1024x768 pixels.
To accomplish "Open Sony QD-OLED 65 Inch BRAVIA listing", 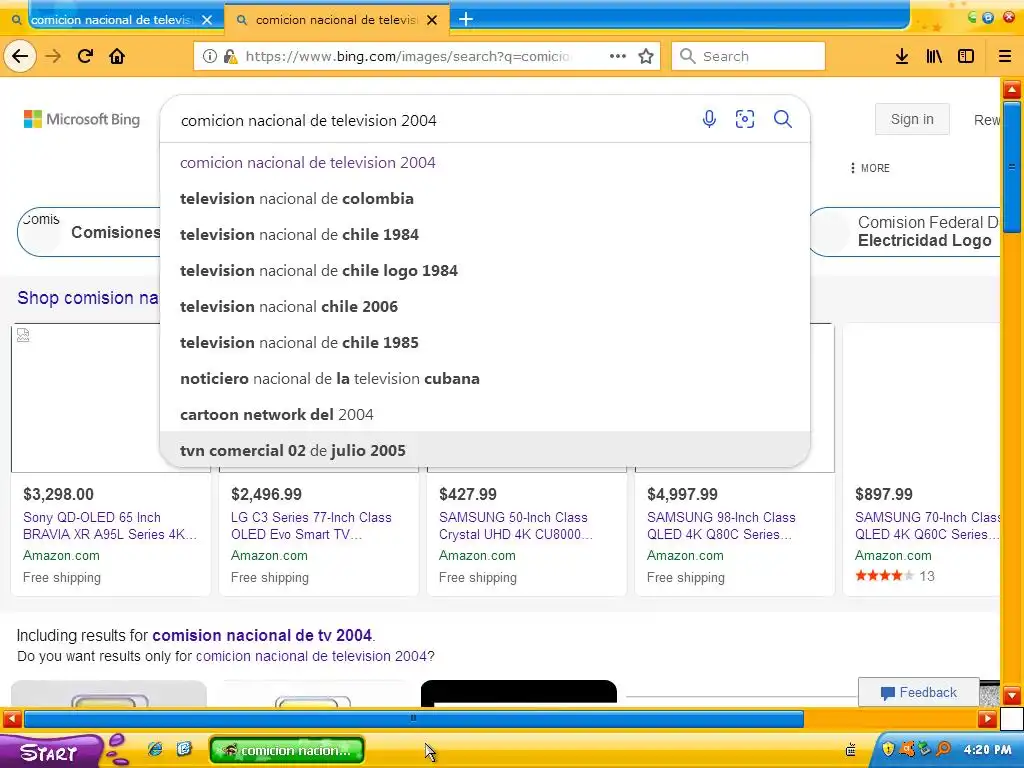I will [x=110, y=526].
